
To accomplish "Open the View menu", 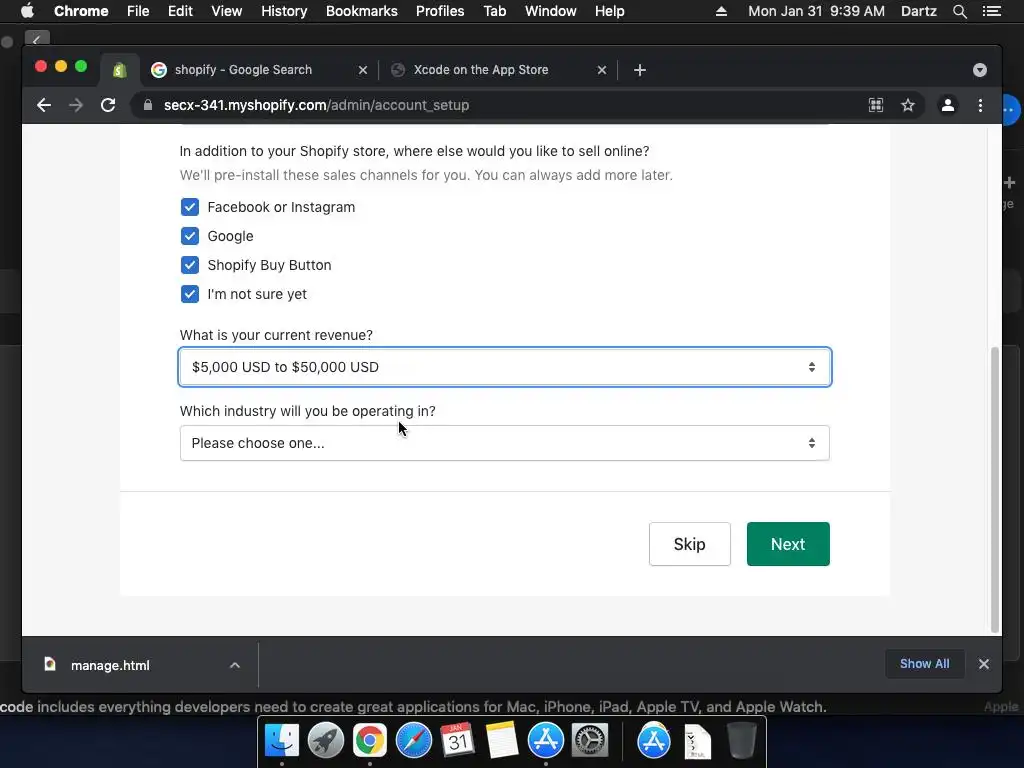I will click(x=227, y=11).
